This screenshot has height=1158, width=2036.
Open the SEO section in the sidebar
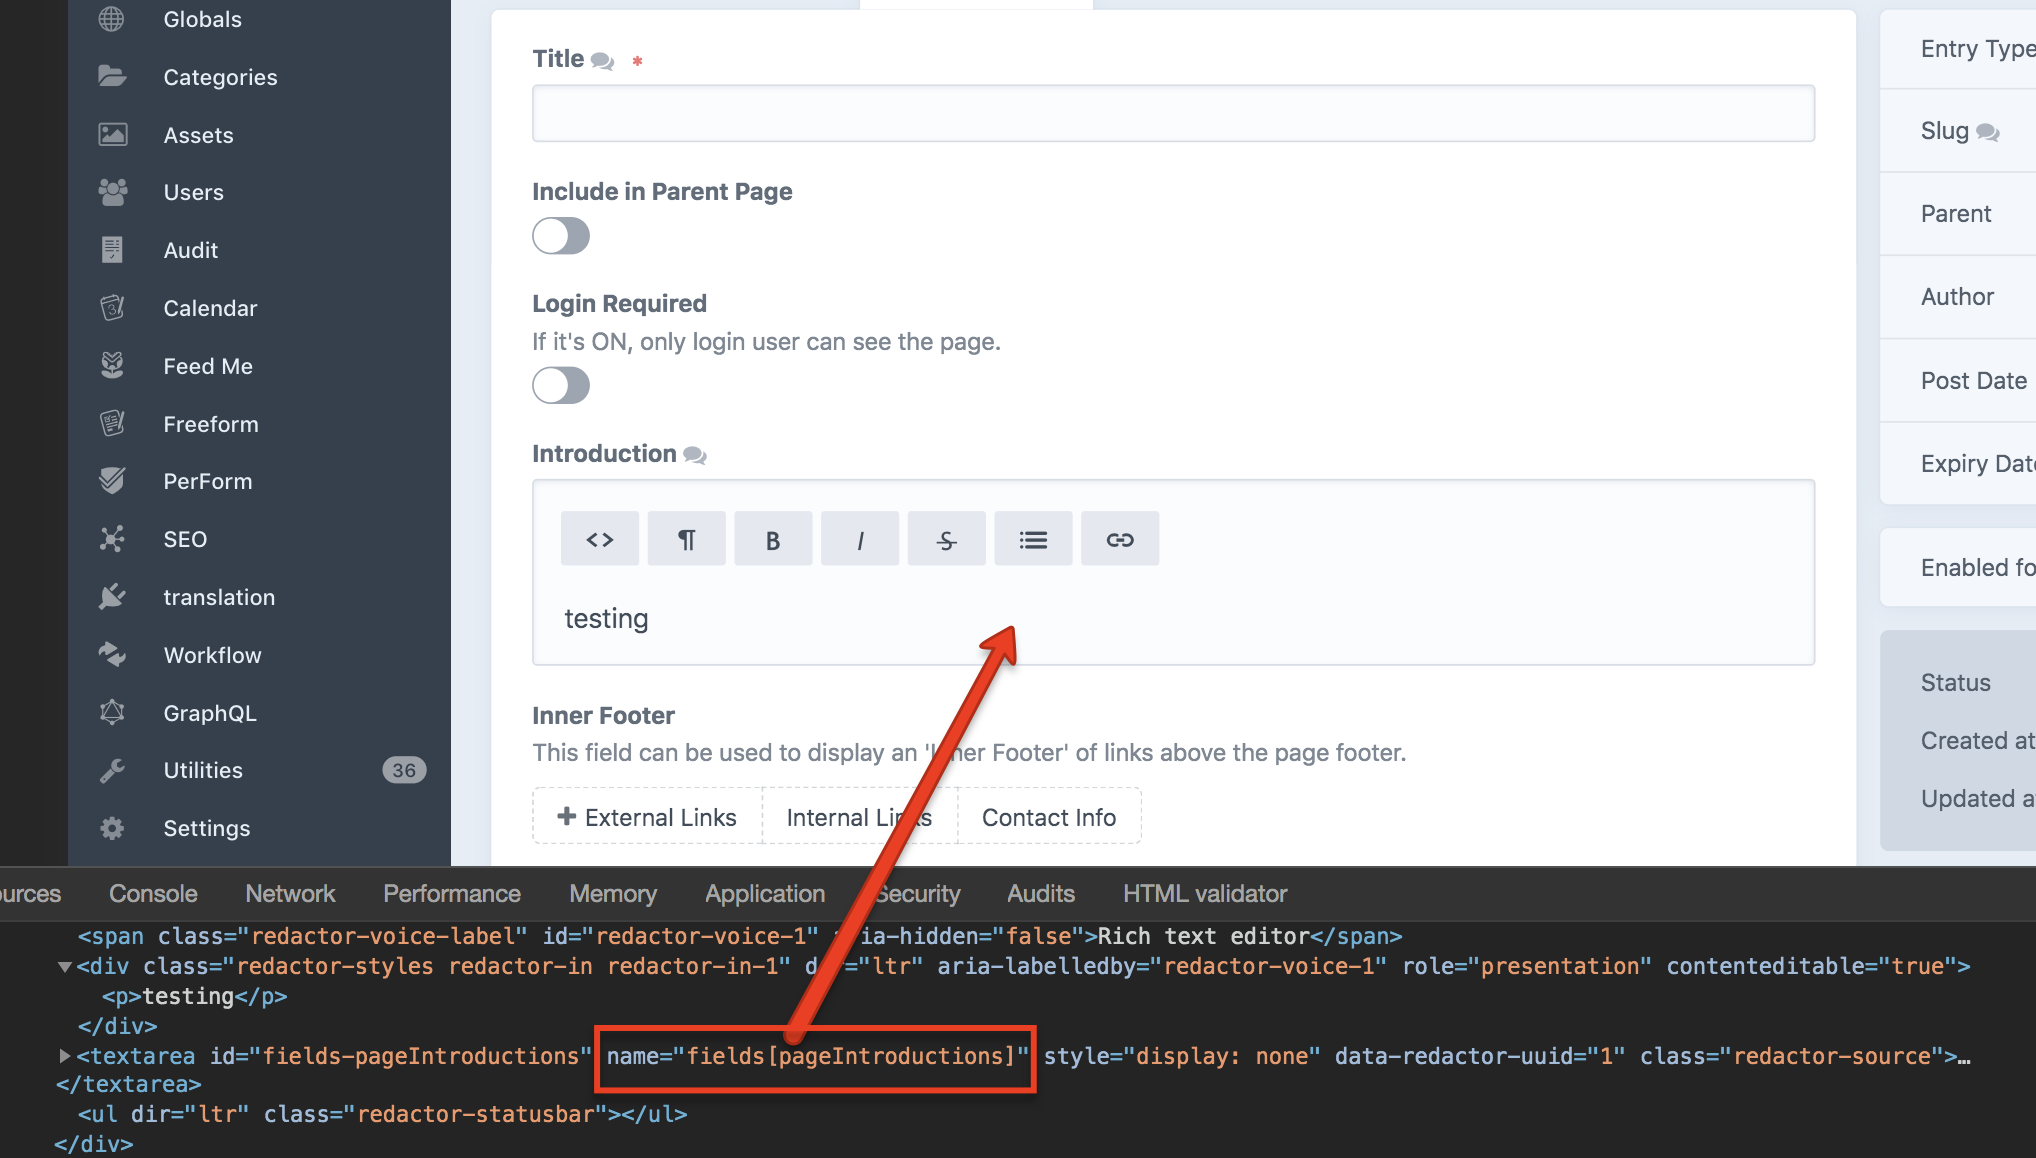pyautogui.click(x=186, y=539)
